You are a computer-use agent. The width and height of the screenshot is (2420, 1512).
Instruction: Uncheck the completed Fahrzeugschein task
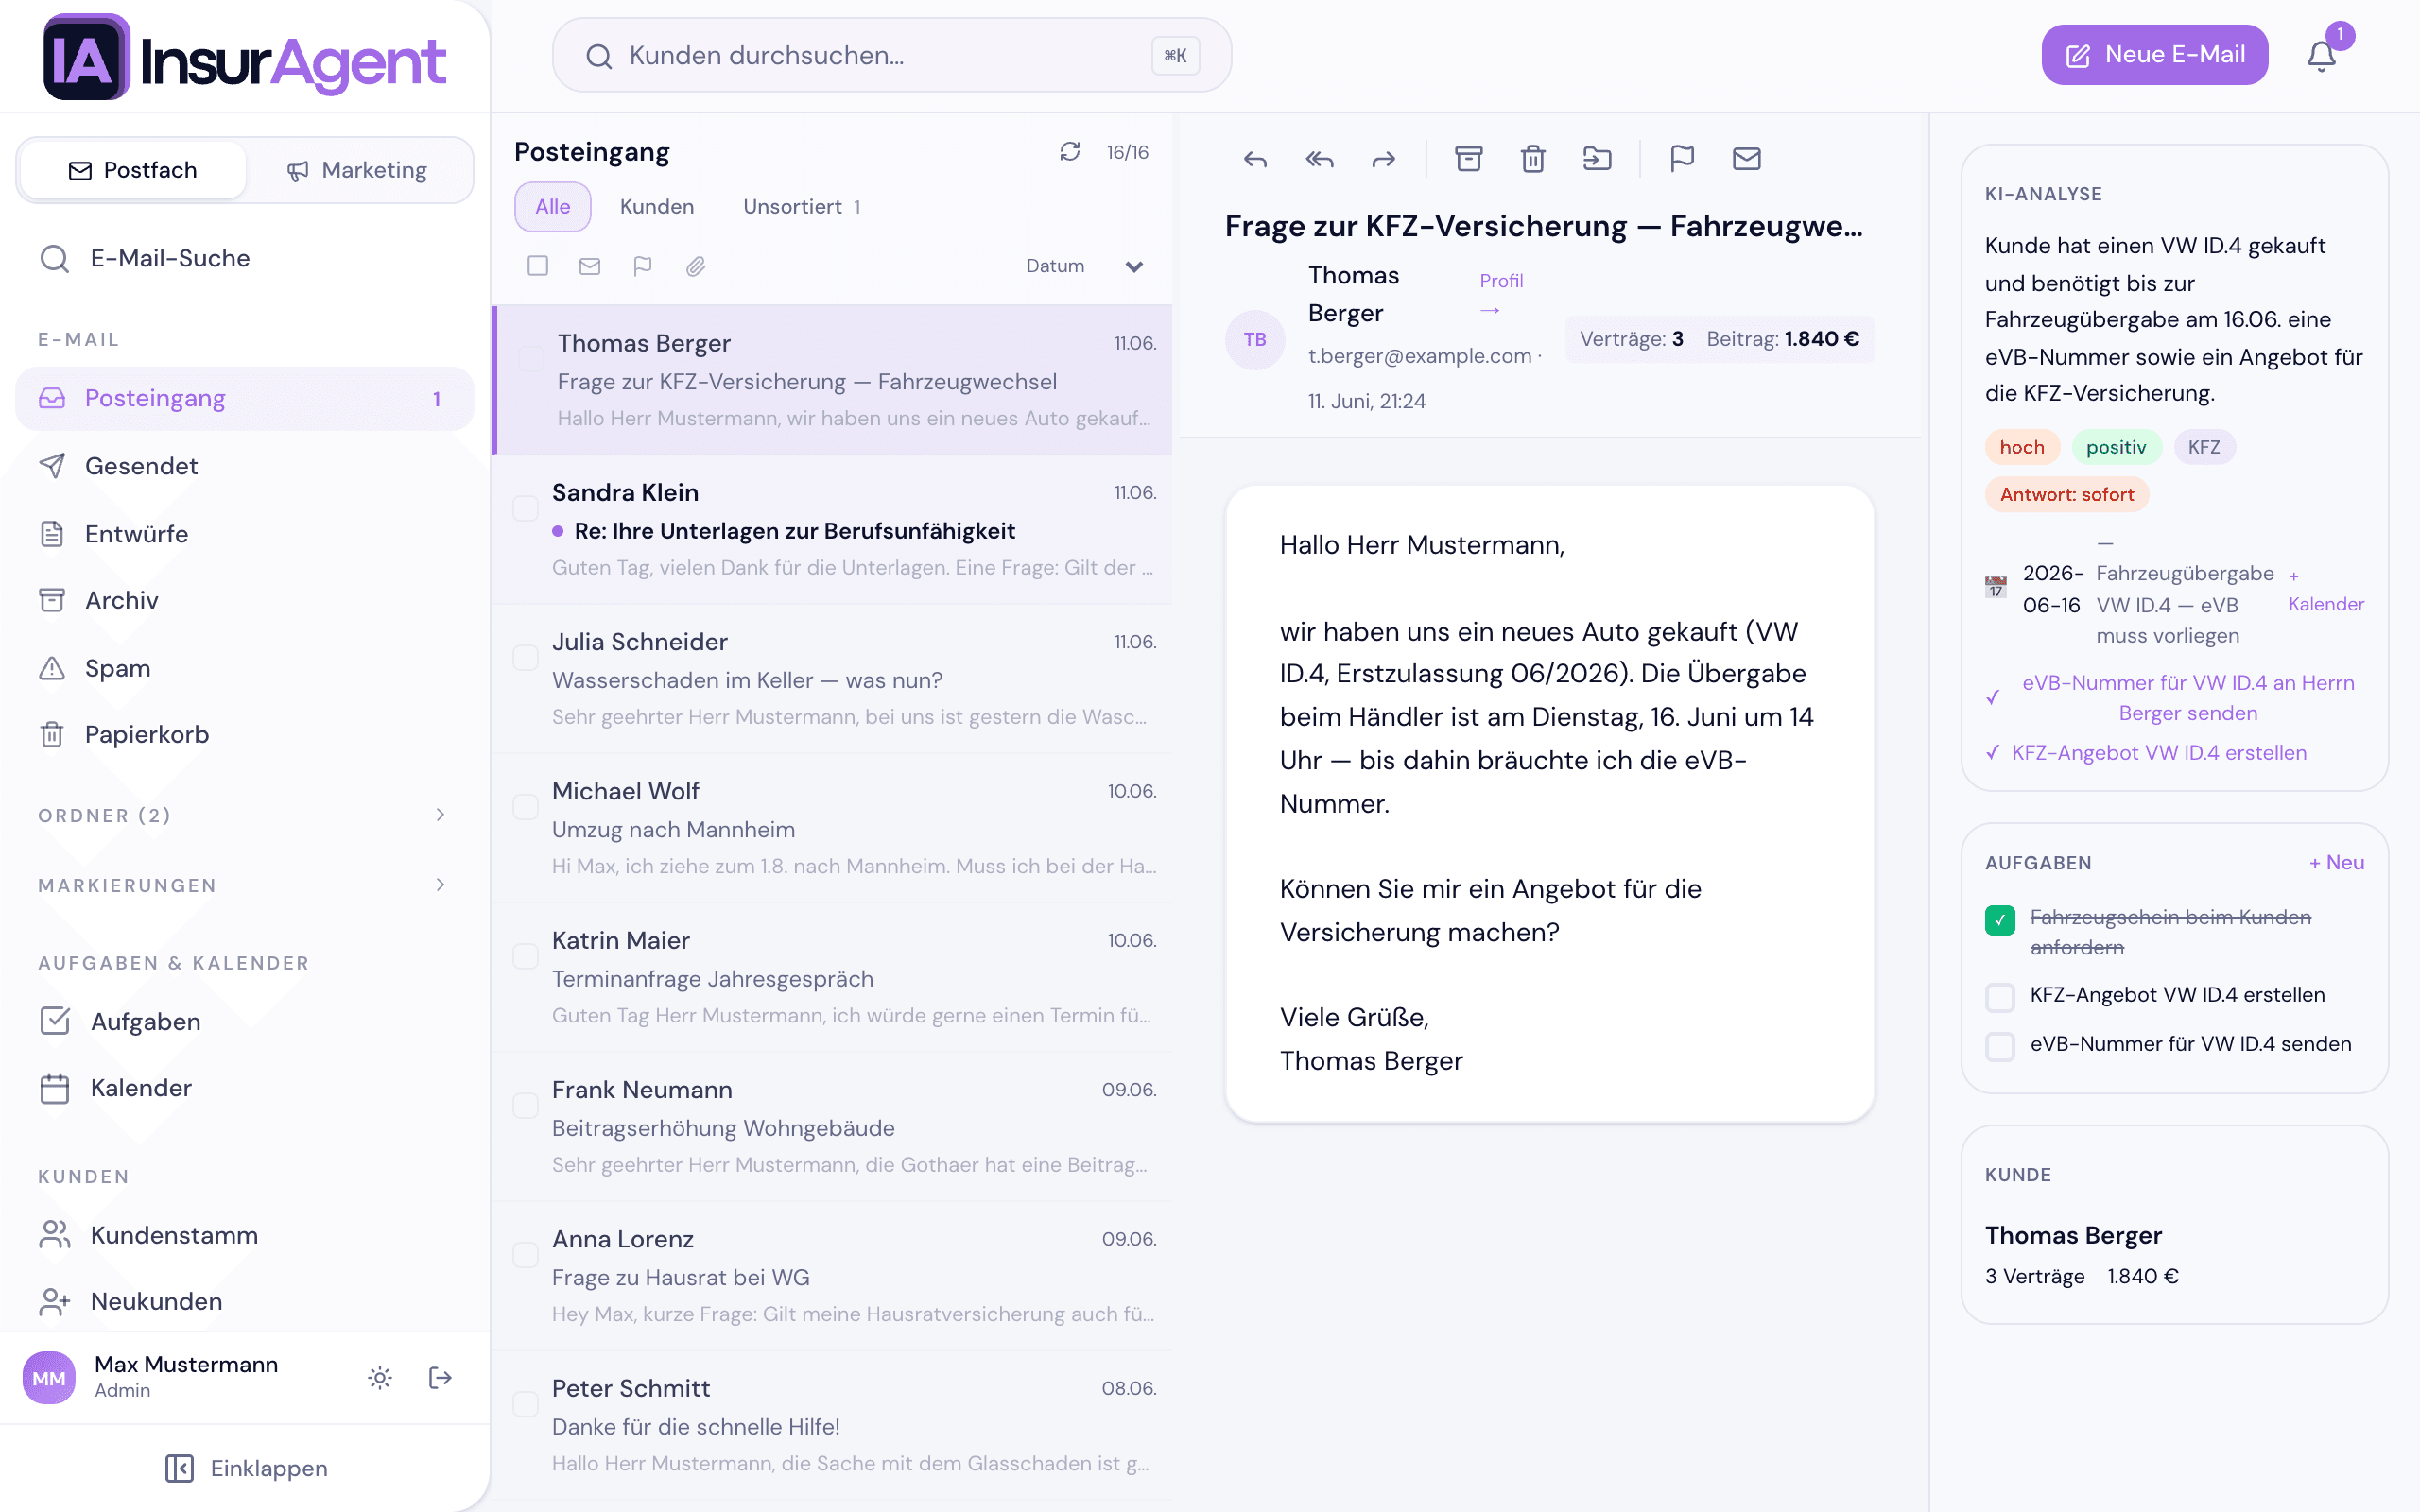pyautogui.click(x=2000, y=920)
